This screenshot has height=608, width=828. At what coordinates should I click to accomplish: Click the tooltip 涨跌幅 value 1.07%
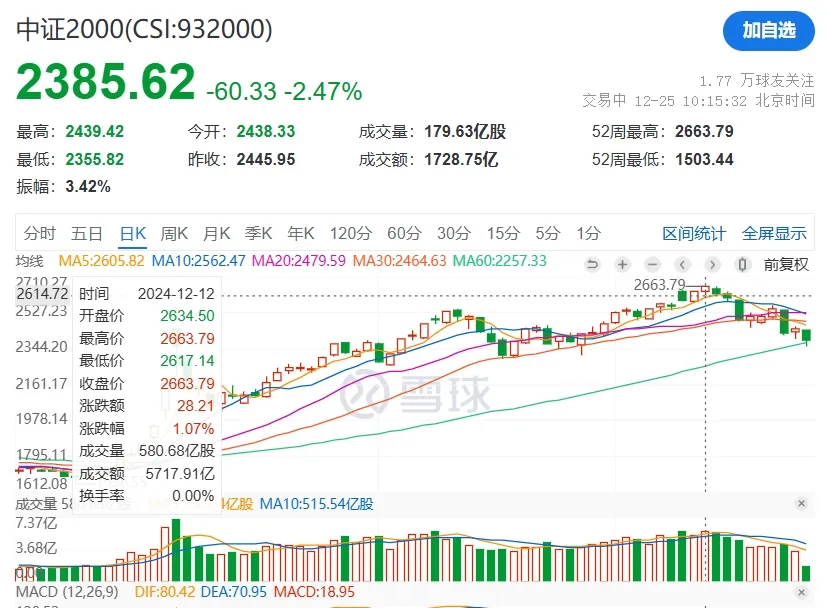coord(193,429)
